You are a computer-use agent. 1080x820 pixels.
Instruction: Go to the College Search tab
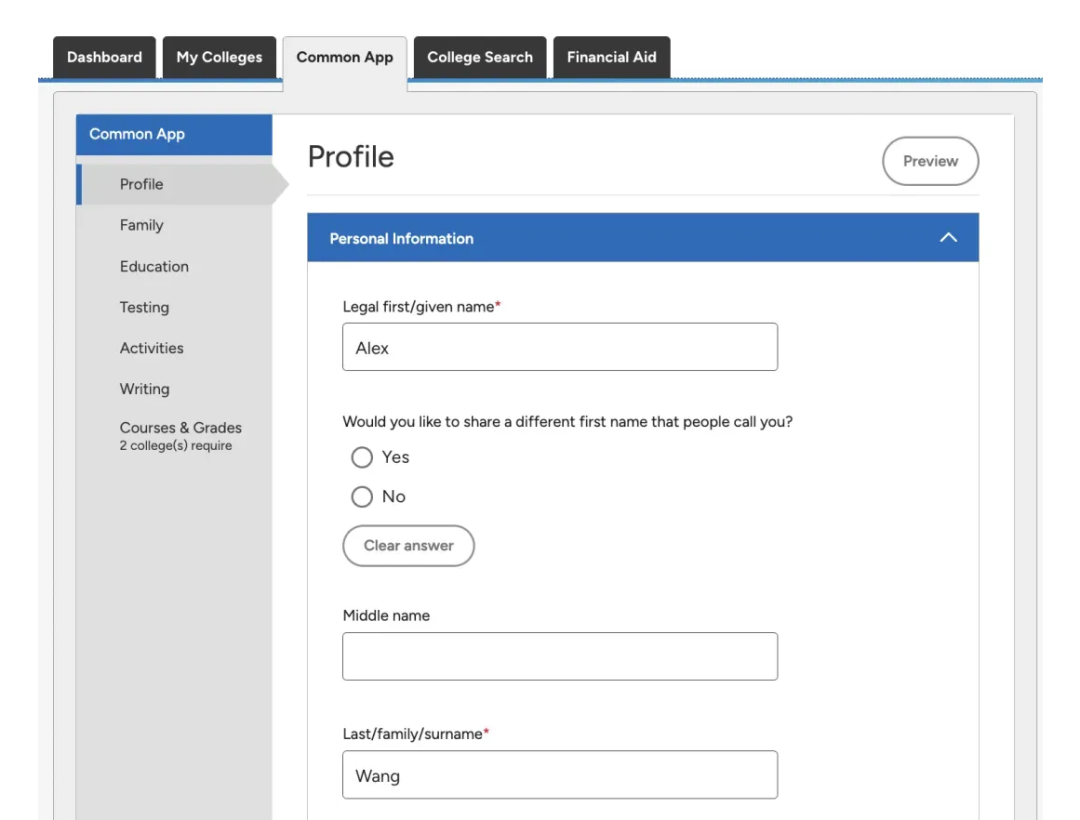480,57
